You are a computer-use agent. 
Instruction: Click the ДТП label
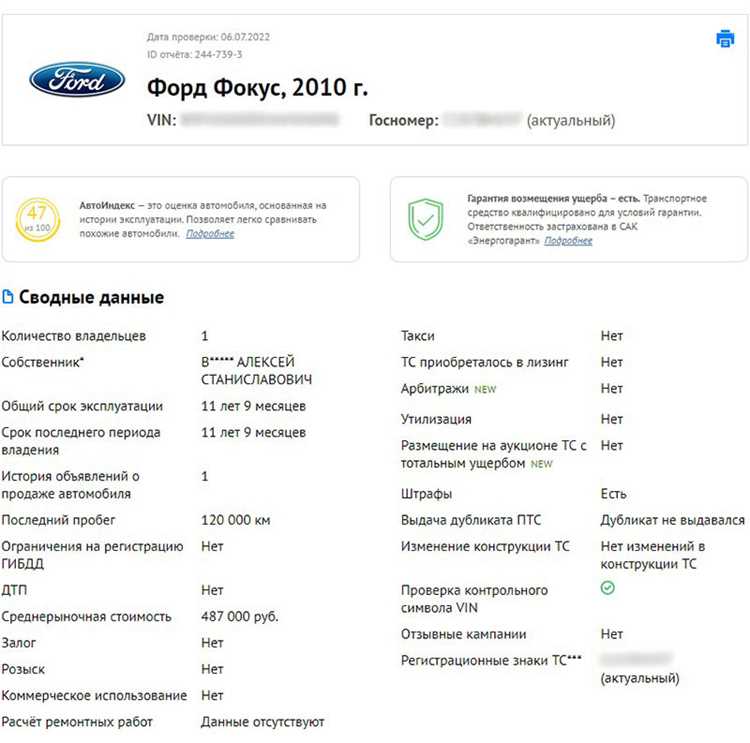[14, 590]
